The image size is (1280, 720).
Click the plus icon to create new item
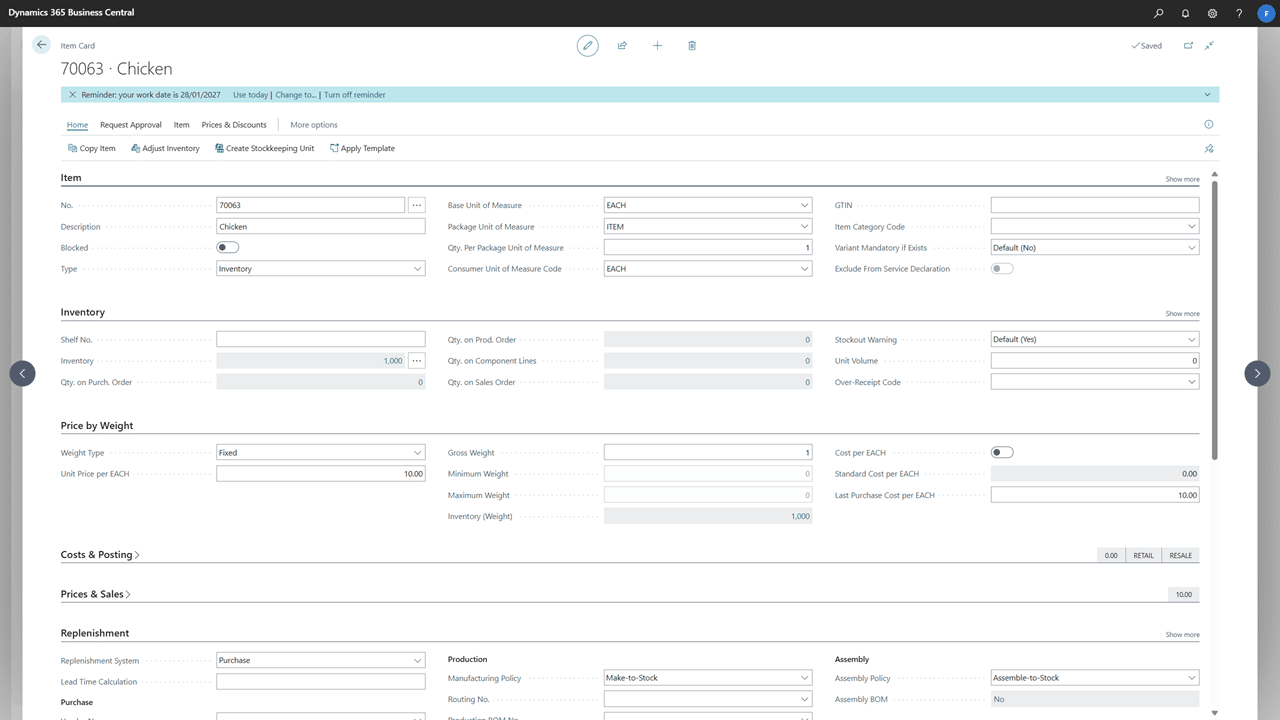coord(657,45)
